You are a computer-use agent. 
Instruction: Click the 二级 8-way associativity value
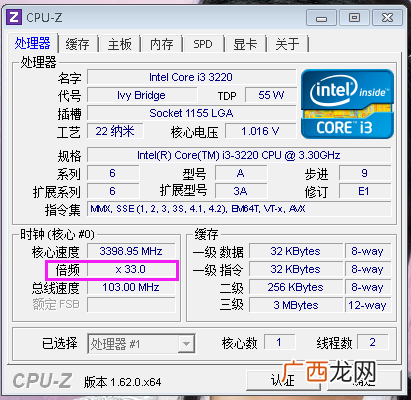click(x=367, y=287)
